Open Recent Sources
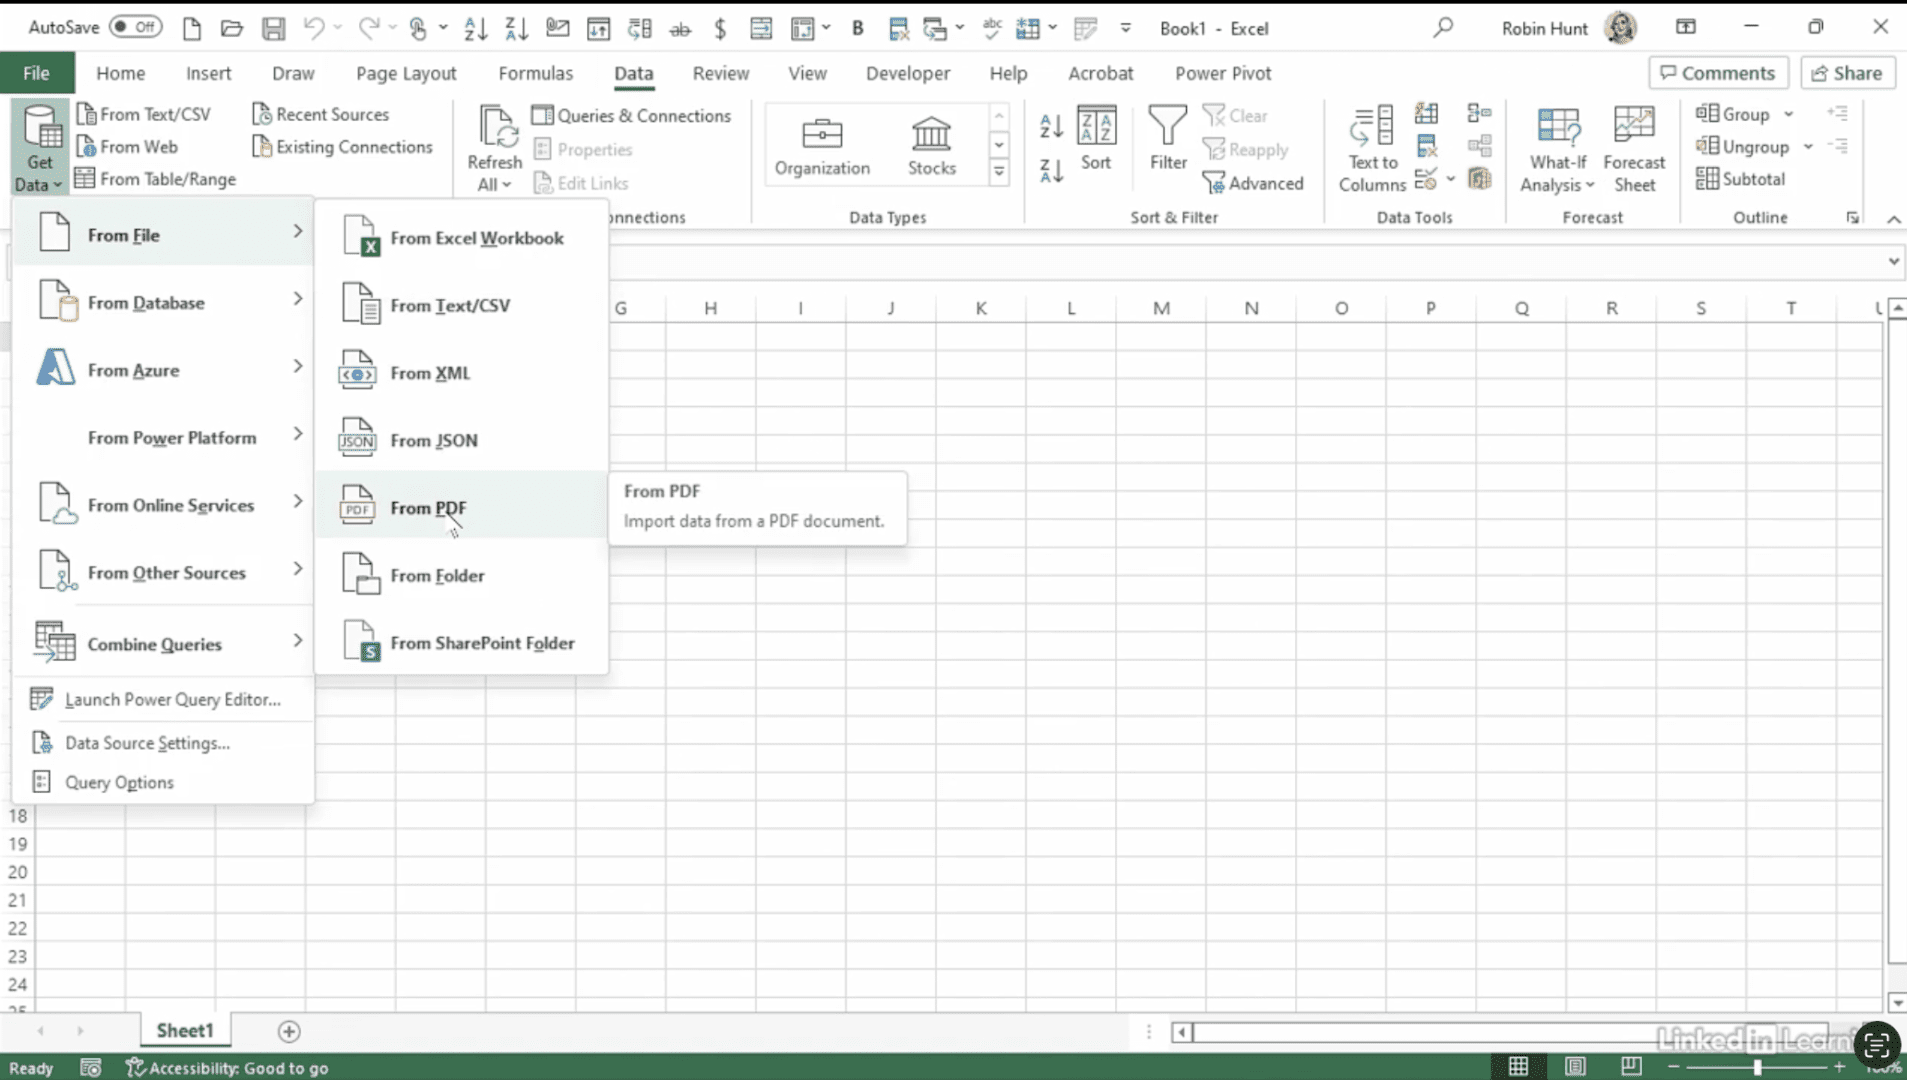The height and width of the screenshot is (1080, 1907). [x=321, y=114]
